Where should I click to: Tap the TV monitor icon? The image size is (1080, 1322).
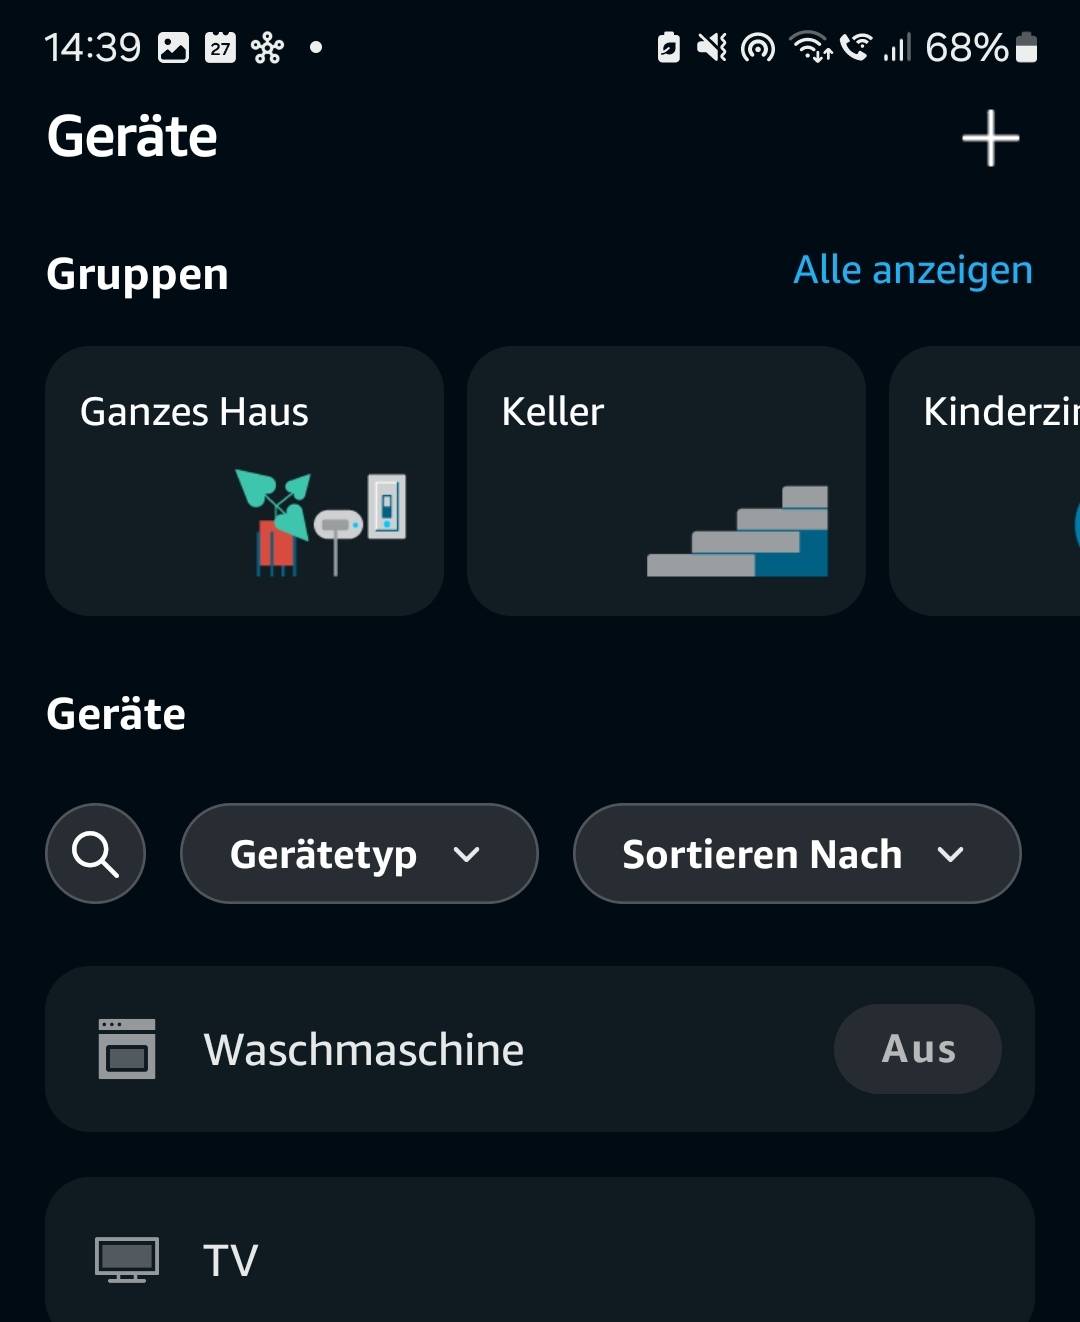click(x=127, y=1260)
